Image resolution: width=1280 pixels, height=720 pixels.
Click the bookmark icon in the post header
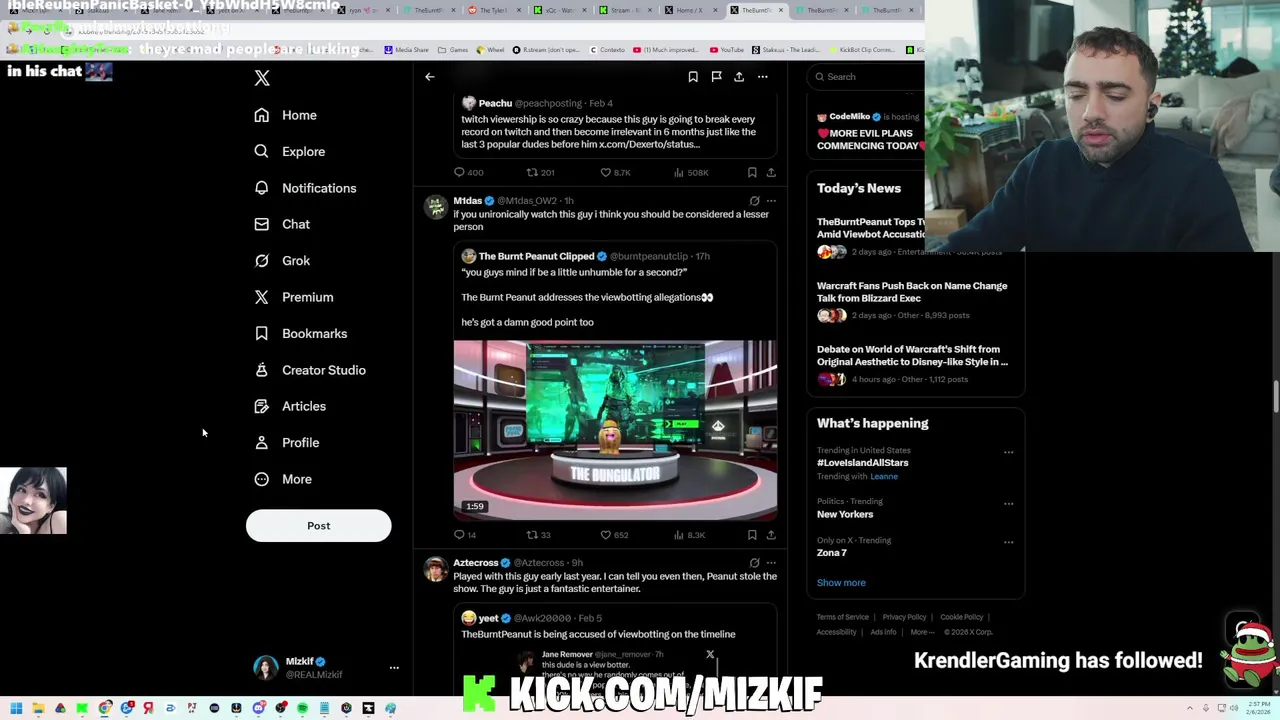point(693,77)
